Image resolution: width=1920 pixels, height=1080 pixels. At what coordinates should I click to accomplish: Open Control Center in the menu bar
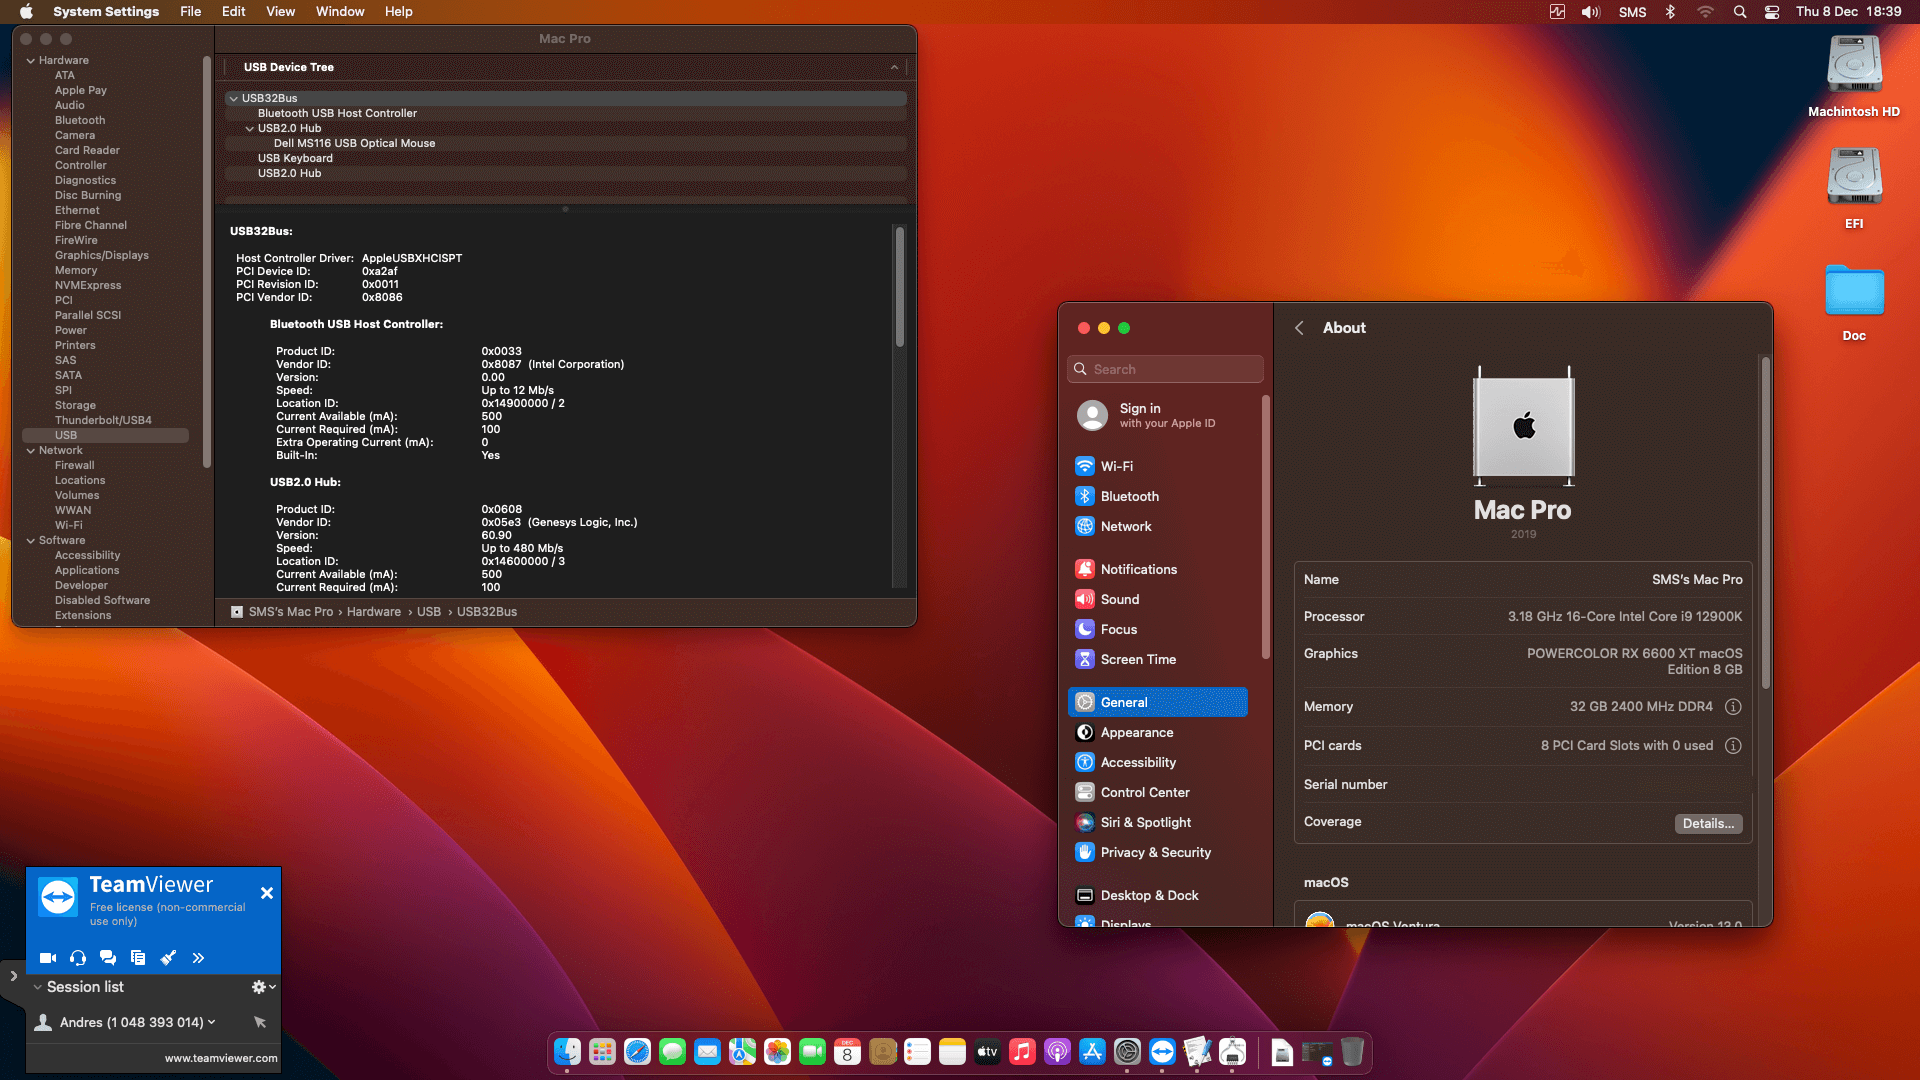point(1771,12)
